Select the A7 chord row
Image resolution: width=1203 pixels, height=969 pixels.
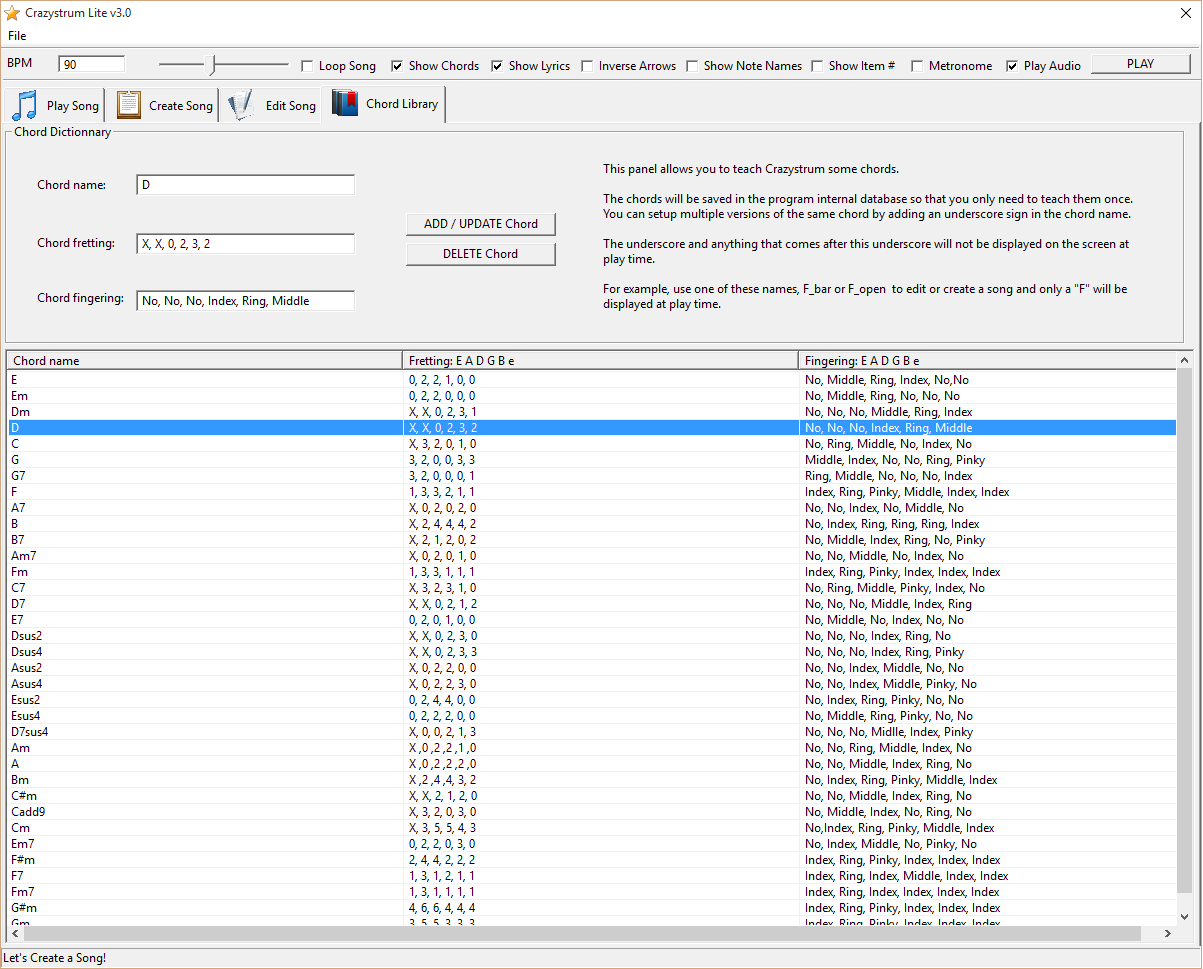[x=592, y=508]
